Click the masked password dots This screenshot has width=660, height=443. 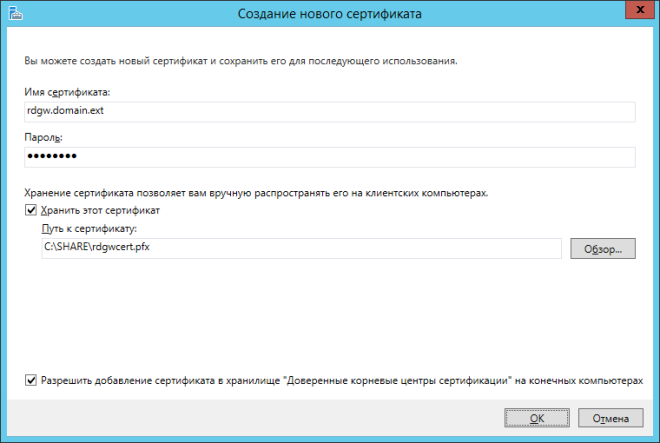[51, 158]
